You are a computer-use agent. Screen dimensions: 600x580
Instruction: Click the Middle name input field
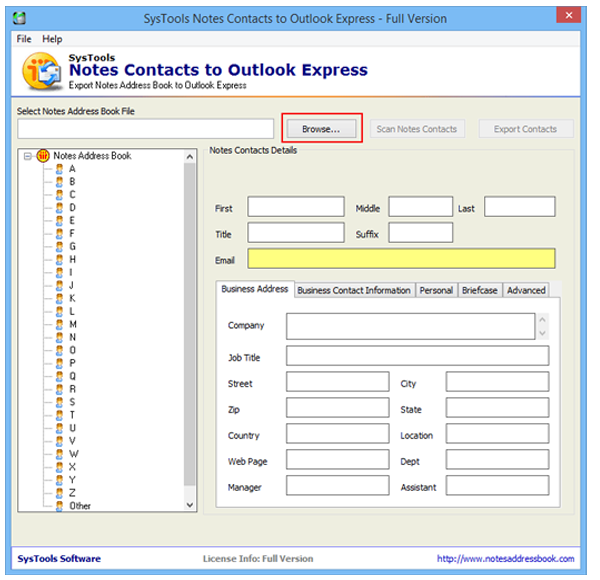[421, 207]
